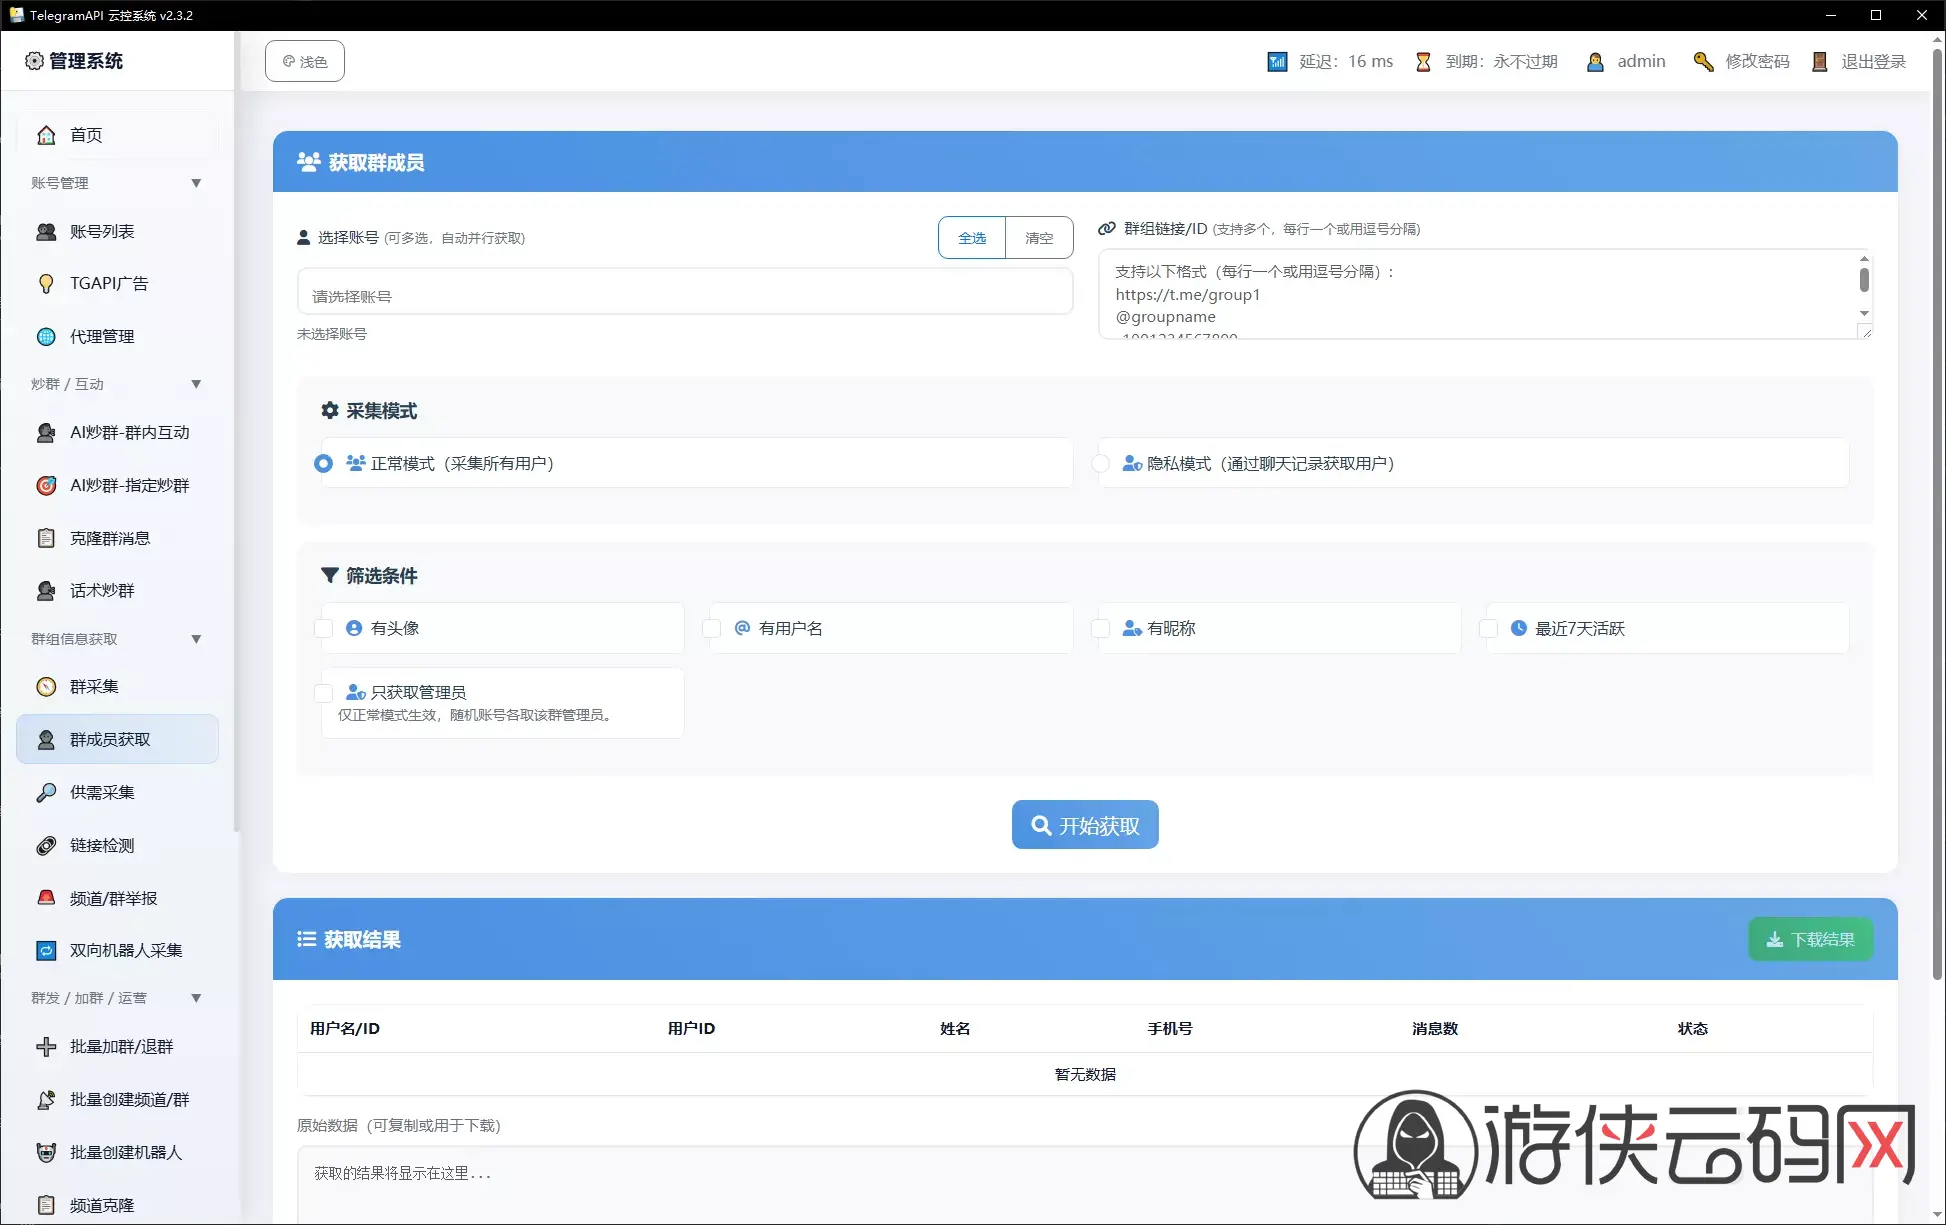
Task: Click the sidebar vertical scrollbar
Action: (237, 430)
